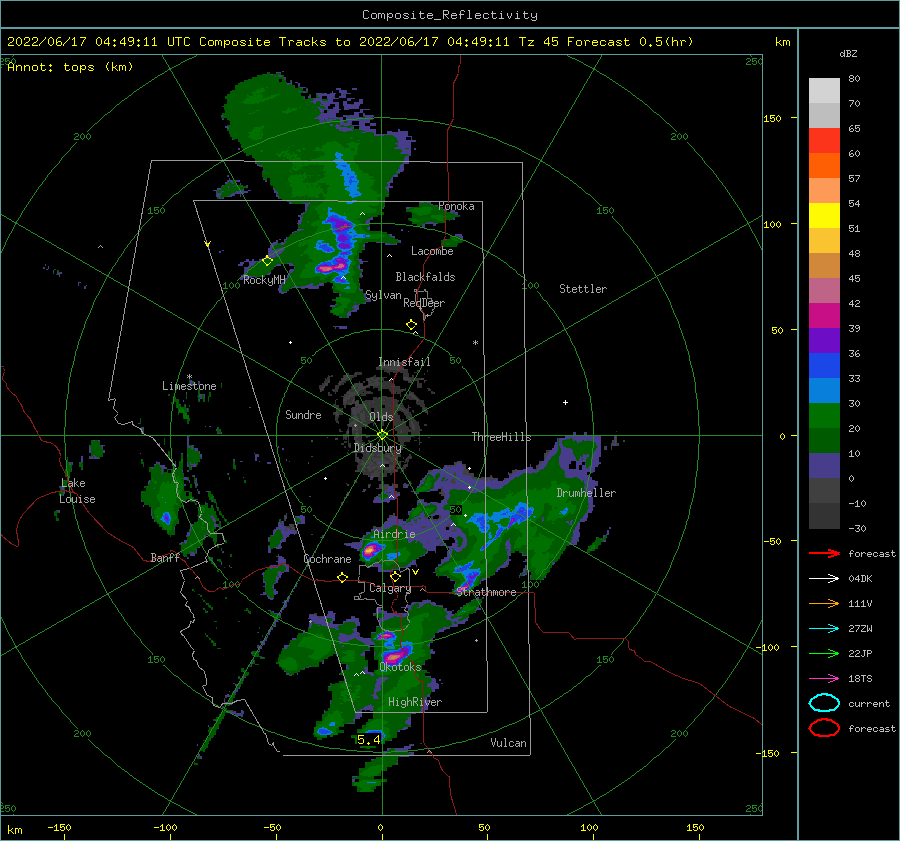Pick the royal blue 33-36 dBZ swatch

coord(824,366)
